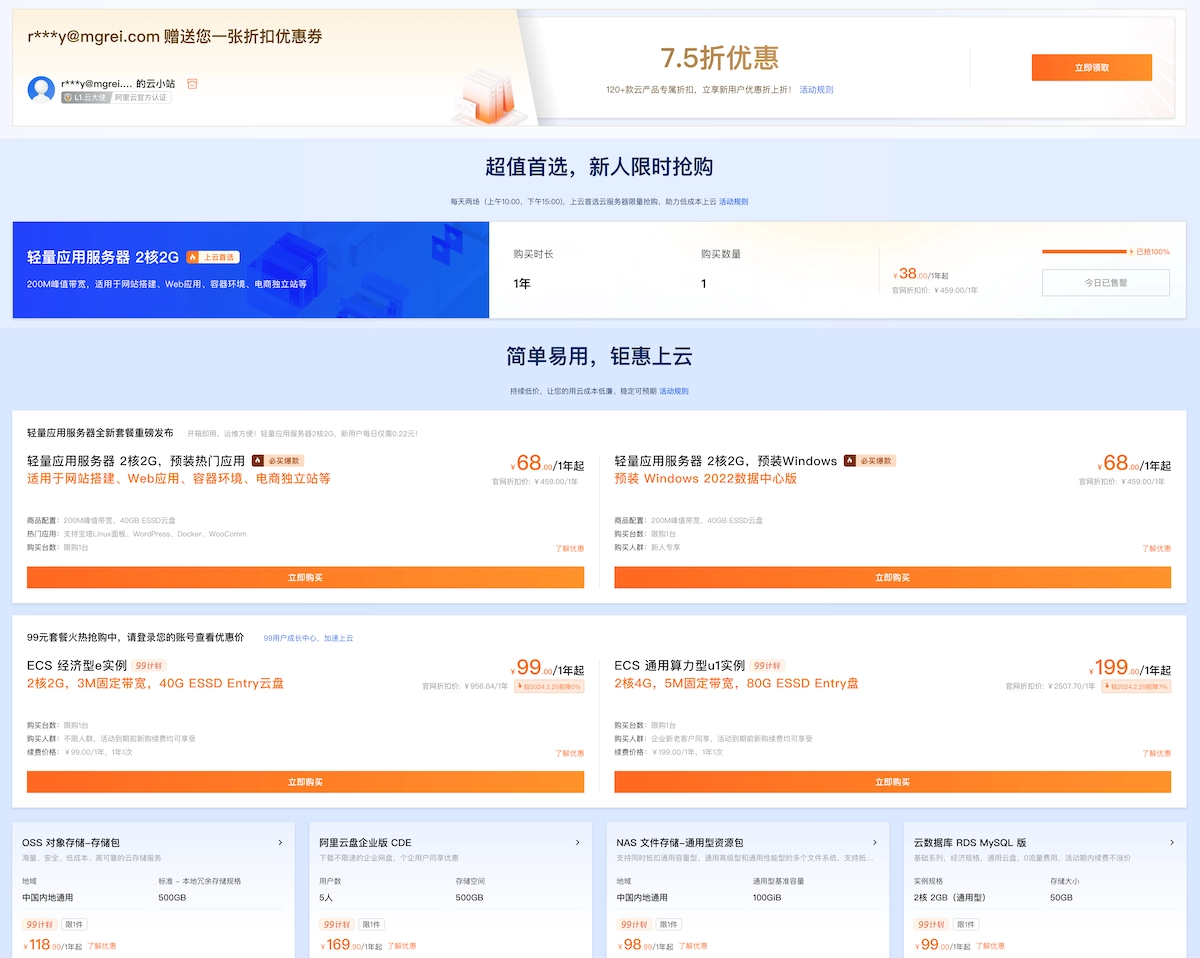Click 99计划 tag beside ECS 经济型e实例
This screenshot has width=1200, height=958.
click(x=149, y=666)
